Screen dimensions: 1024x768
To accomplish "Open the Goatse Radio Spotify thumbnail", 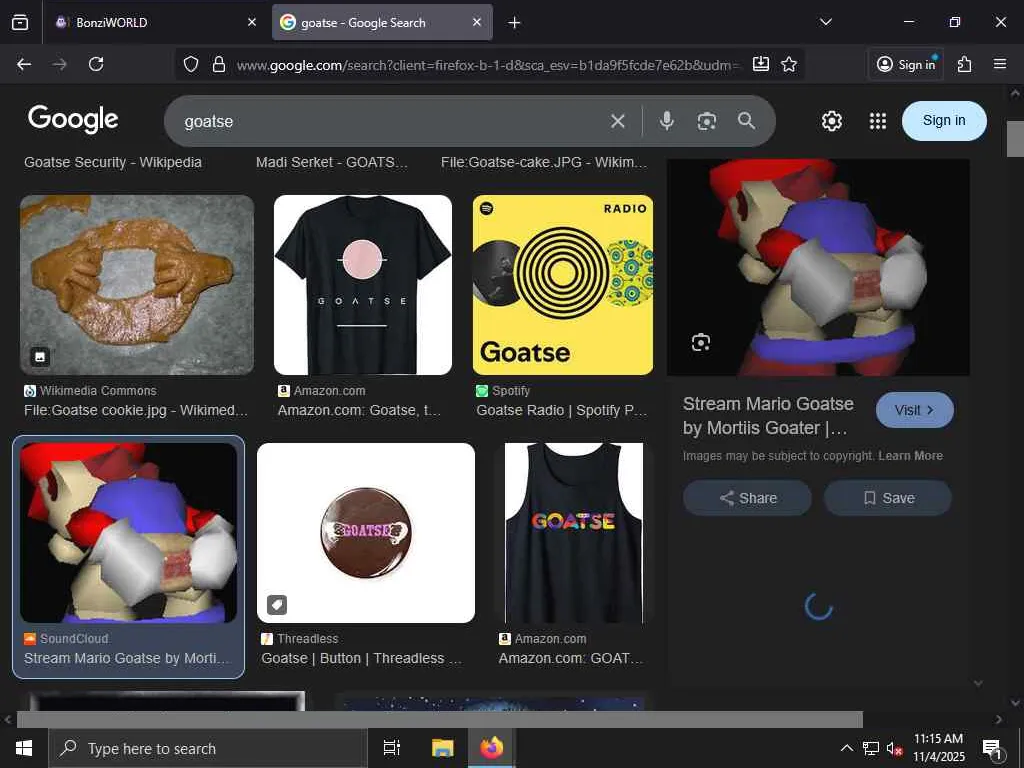I will click(562, 285).
